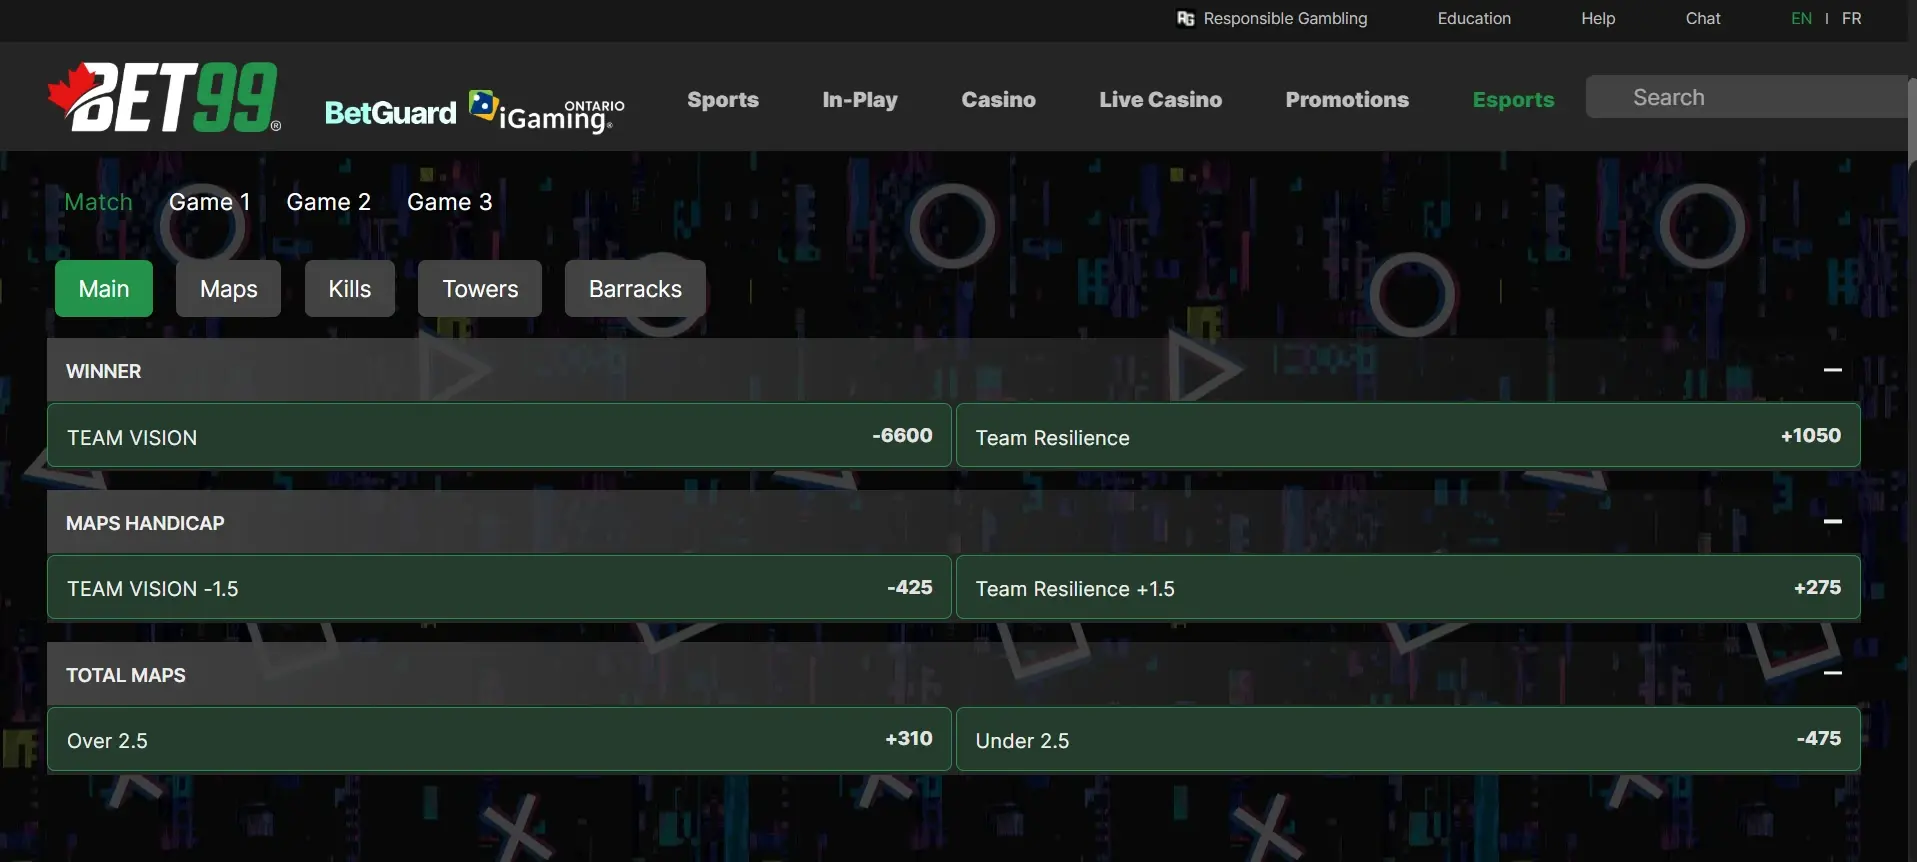Select the Barracks market filter

635,289
